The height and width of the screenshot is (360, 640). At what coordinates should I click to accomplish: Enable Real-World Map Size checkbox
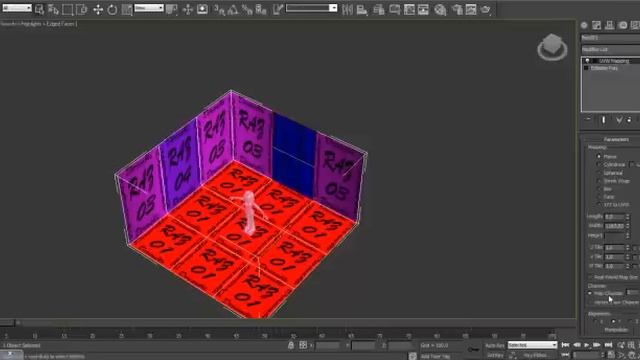click(591, 277)
